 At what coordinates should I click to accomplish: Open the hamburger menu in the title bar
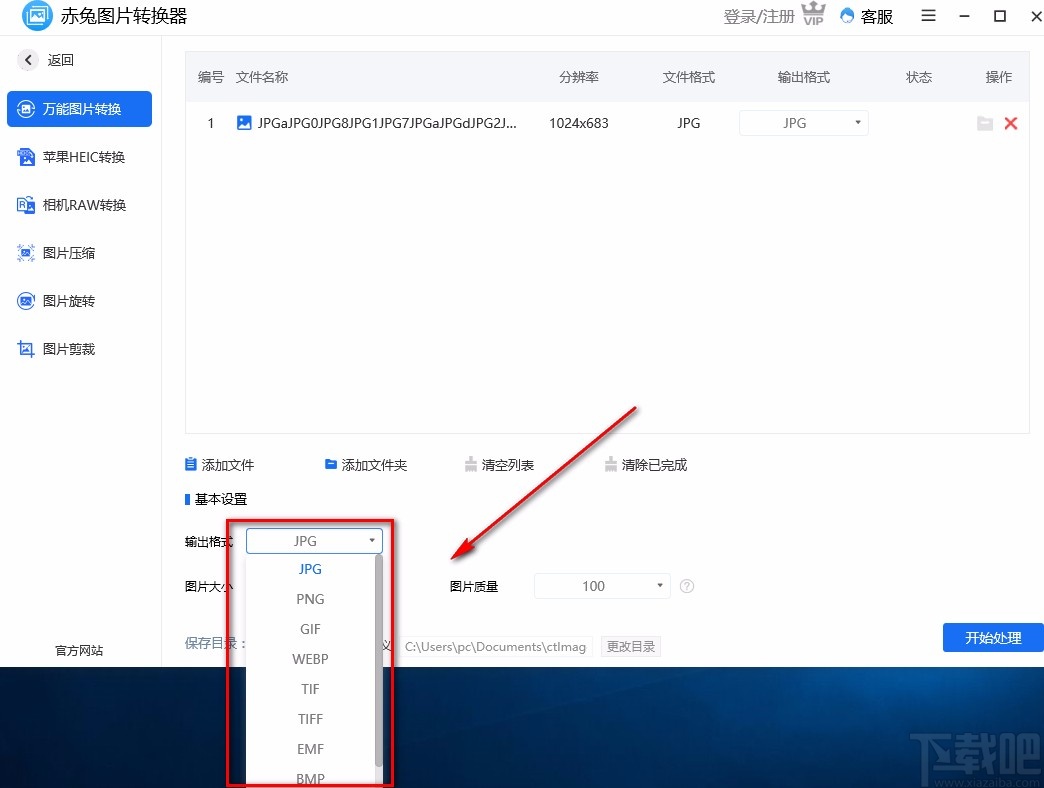coord(928,16)
